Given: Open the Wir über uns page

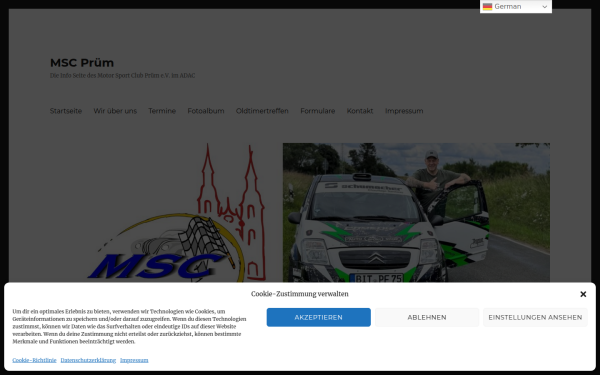Looking at the screenshot, I should pyautogui.click(x=115, y=111).
